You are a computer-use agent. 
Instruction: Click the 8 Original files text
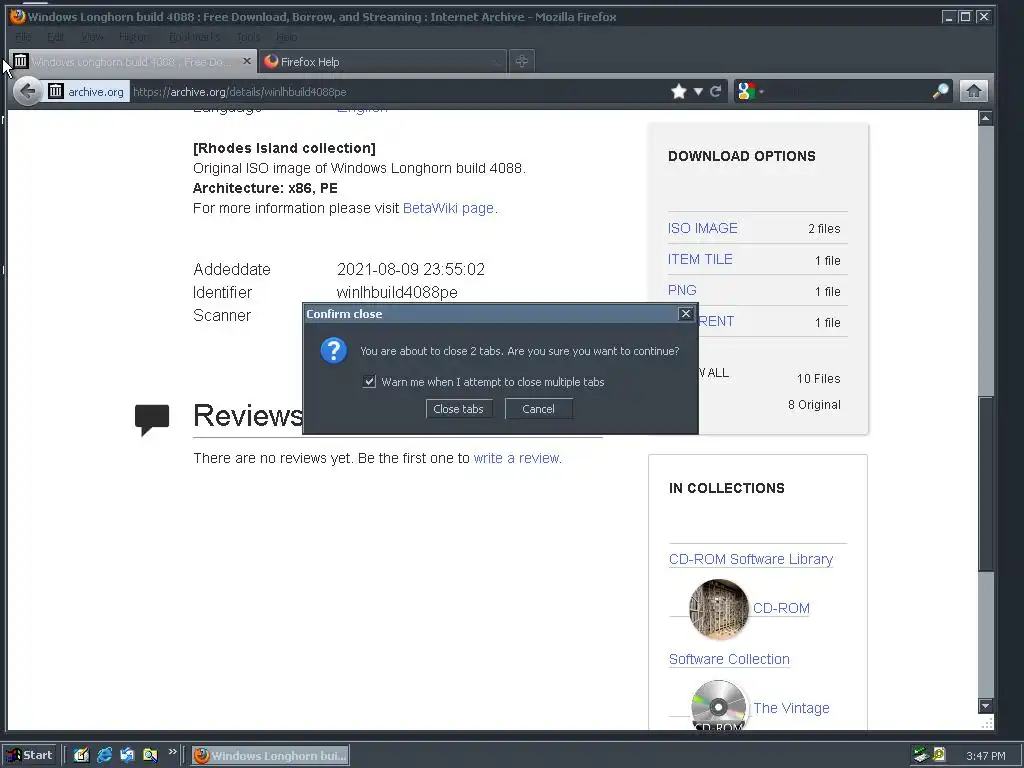pyautogui.click(x=814, y=405)
